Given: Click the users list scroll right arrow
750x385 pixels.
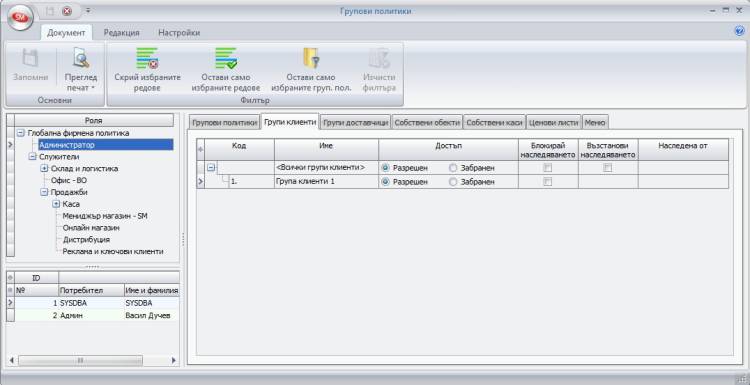Looking at the screenshot, I should (174, 360).
